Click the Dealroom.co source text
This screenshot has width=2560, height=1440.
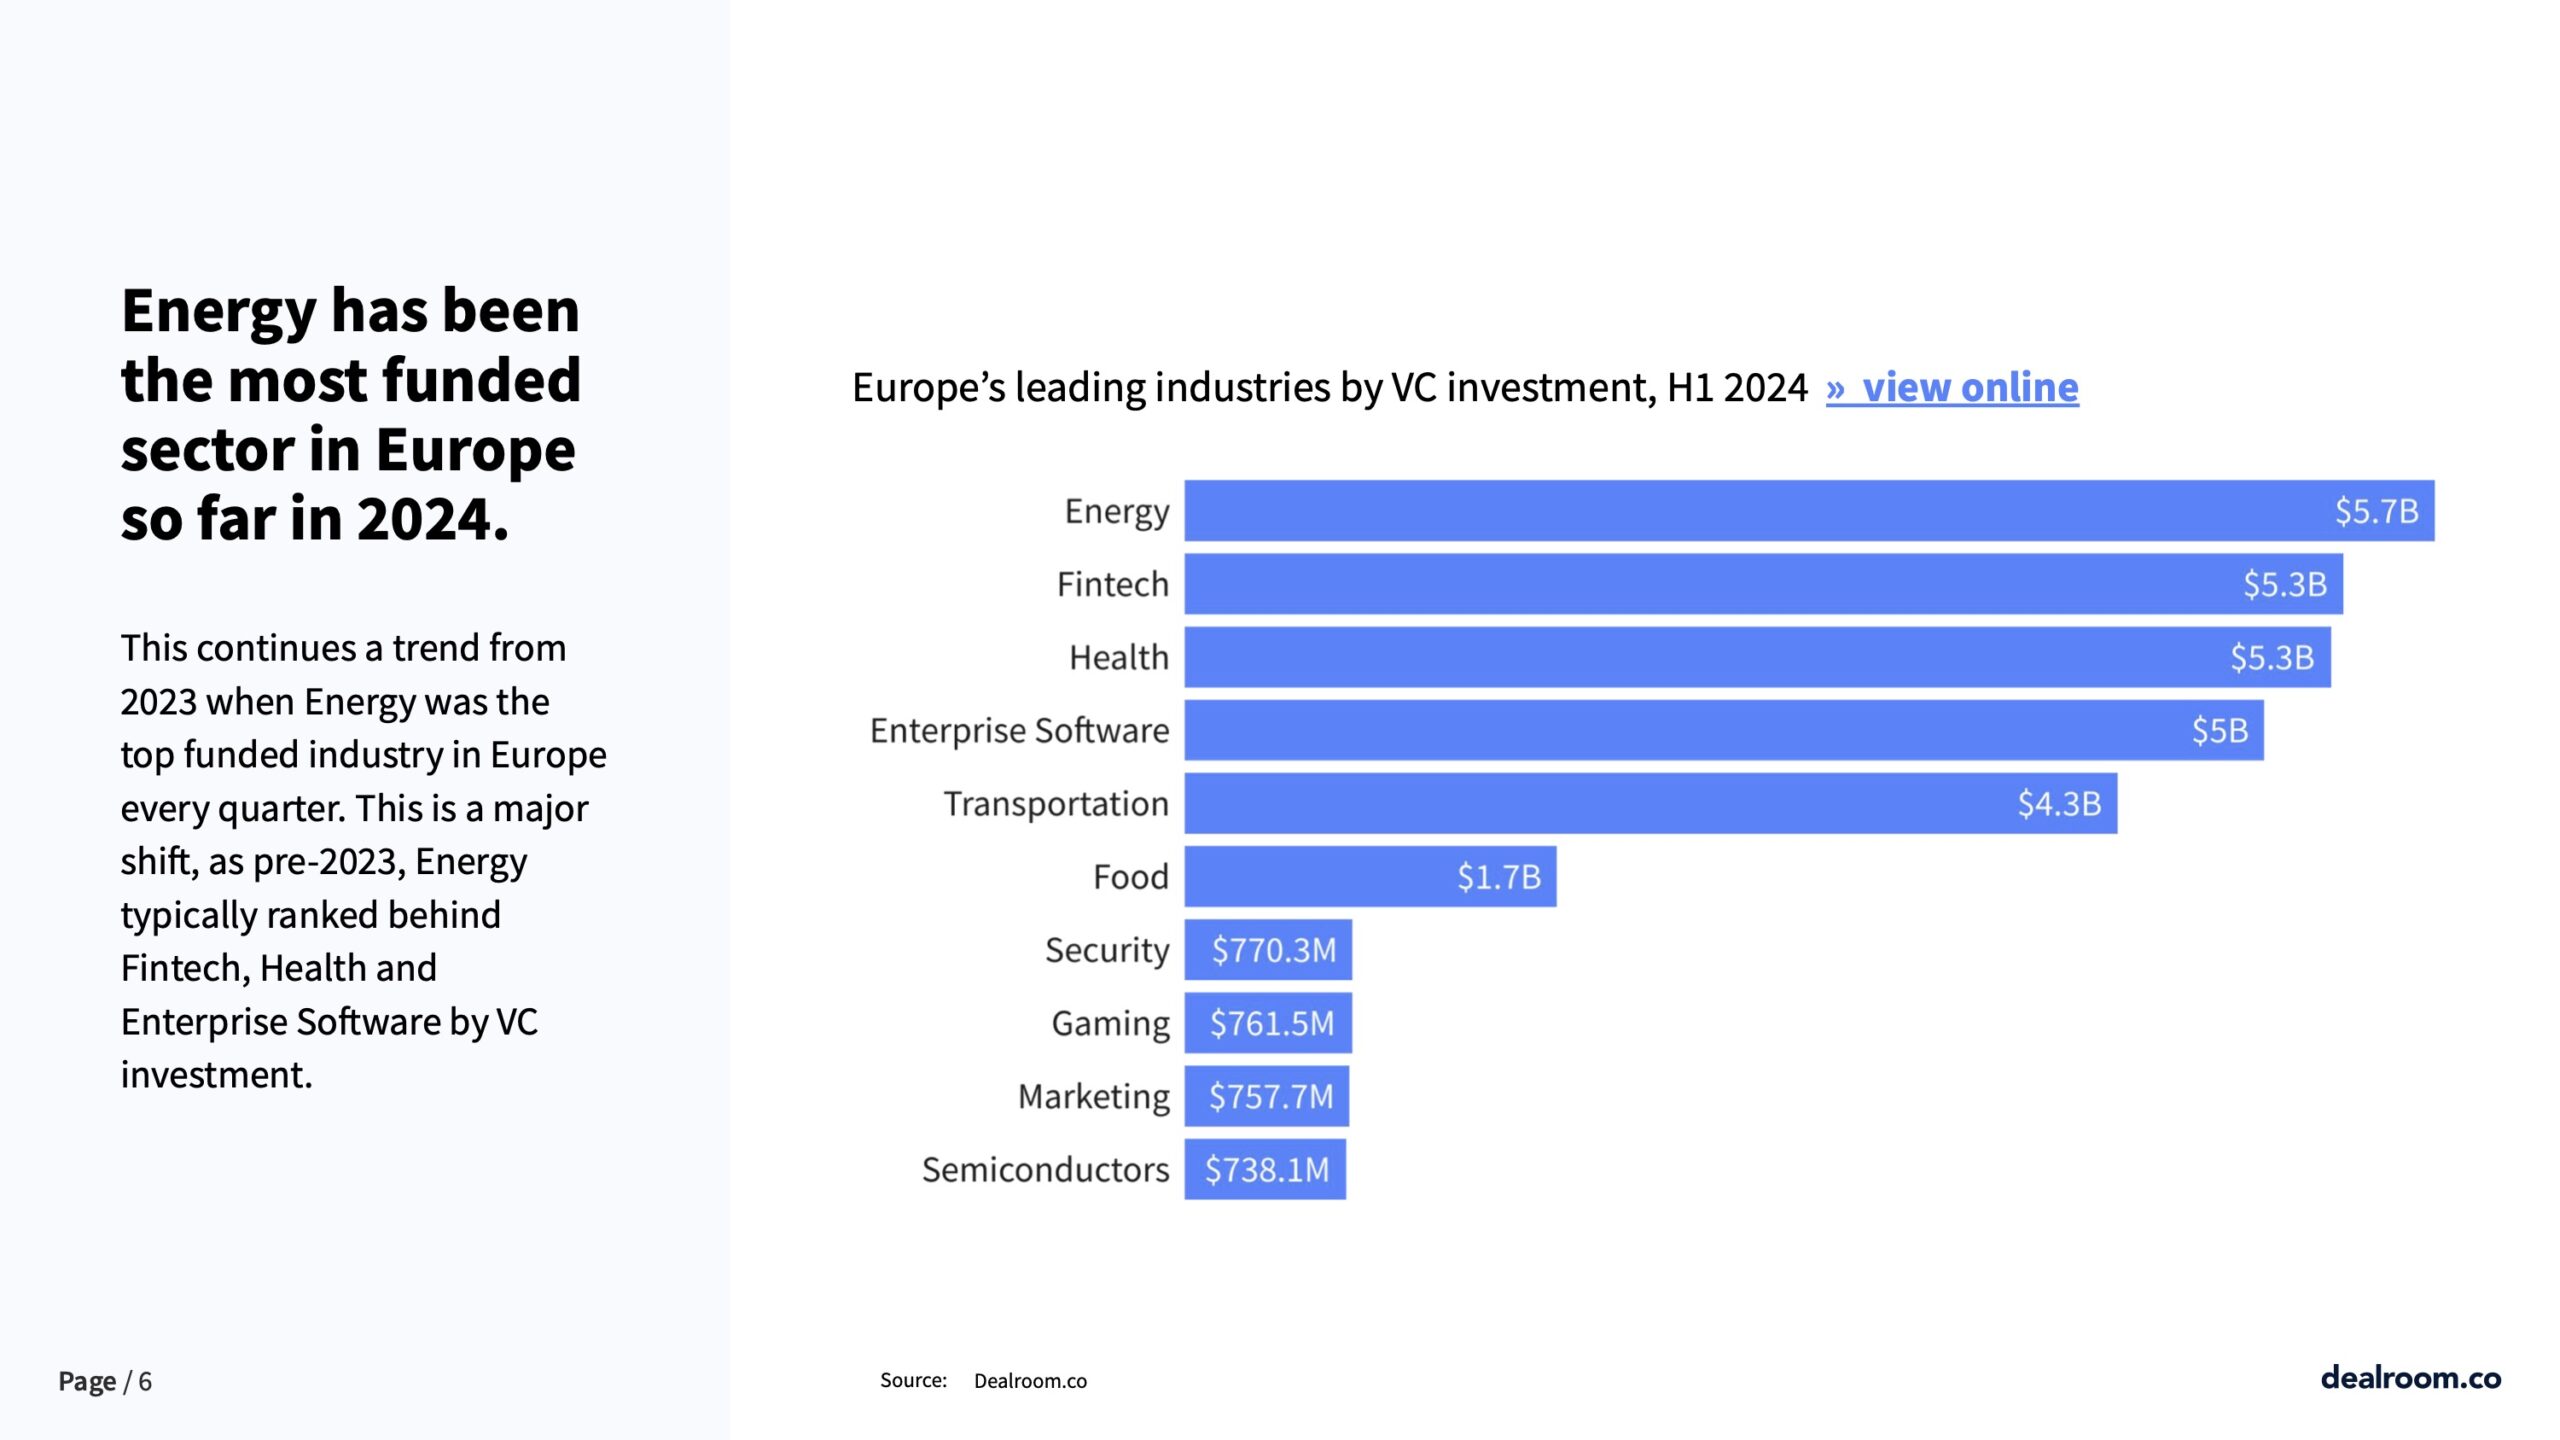(1030, 1381)
